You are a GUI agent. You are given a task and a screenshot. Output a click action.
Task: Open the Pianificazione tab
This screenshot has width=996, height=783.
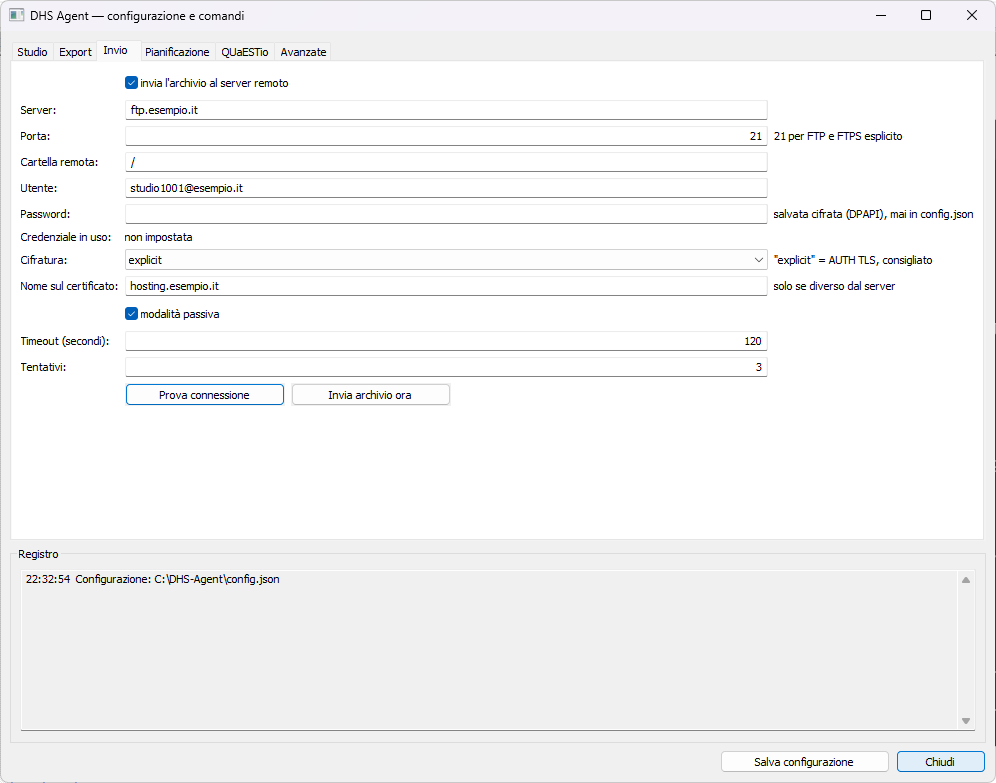click(x=177, y=52)
